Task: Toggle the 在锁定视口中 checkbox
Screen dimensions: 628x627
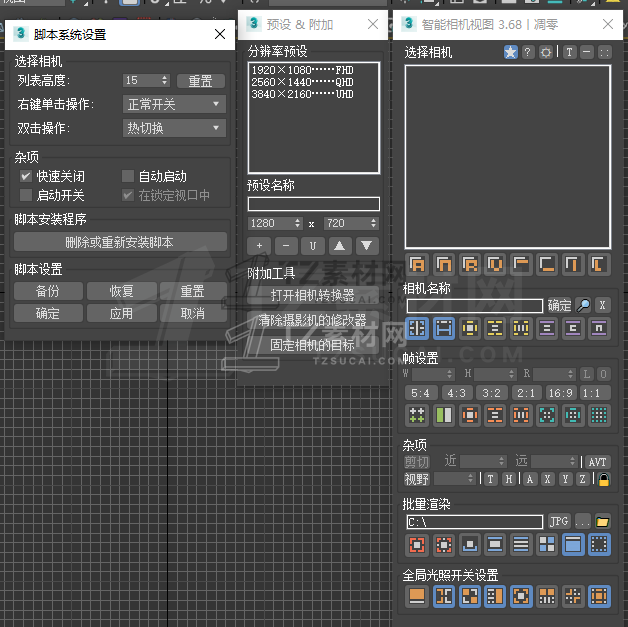Action: coord(127,195)
